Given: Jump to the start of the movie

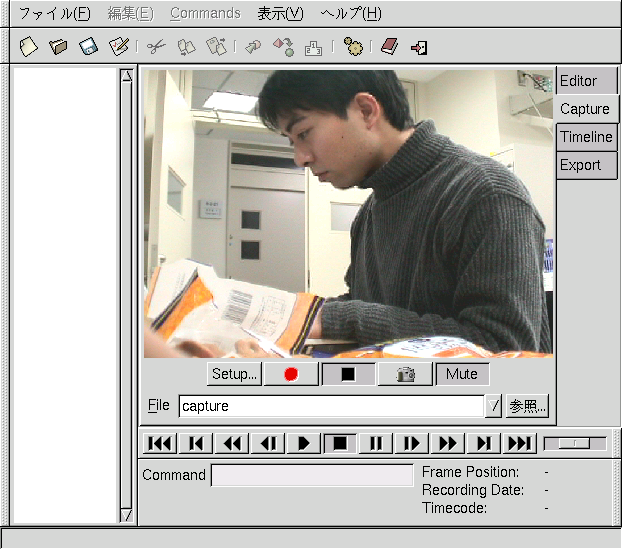Looking at the screenshot, I should pyautogui.click(x=159, y=443).
